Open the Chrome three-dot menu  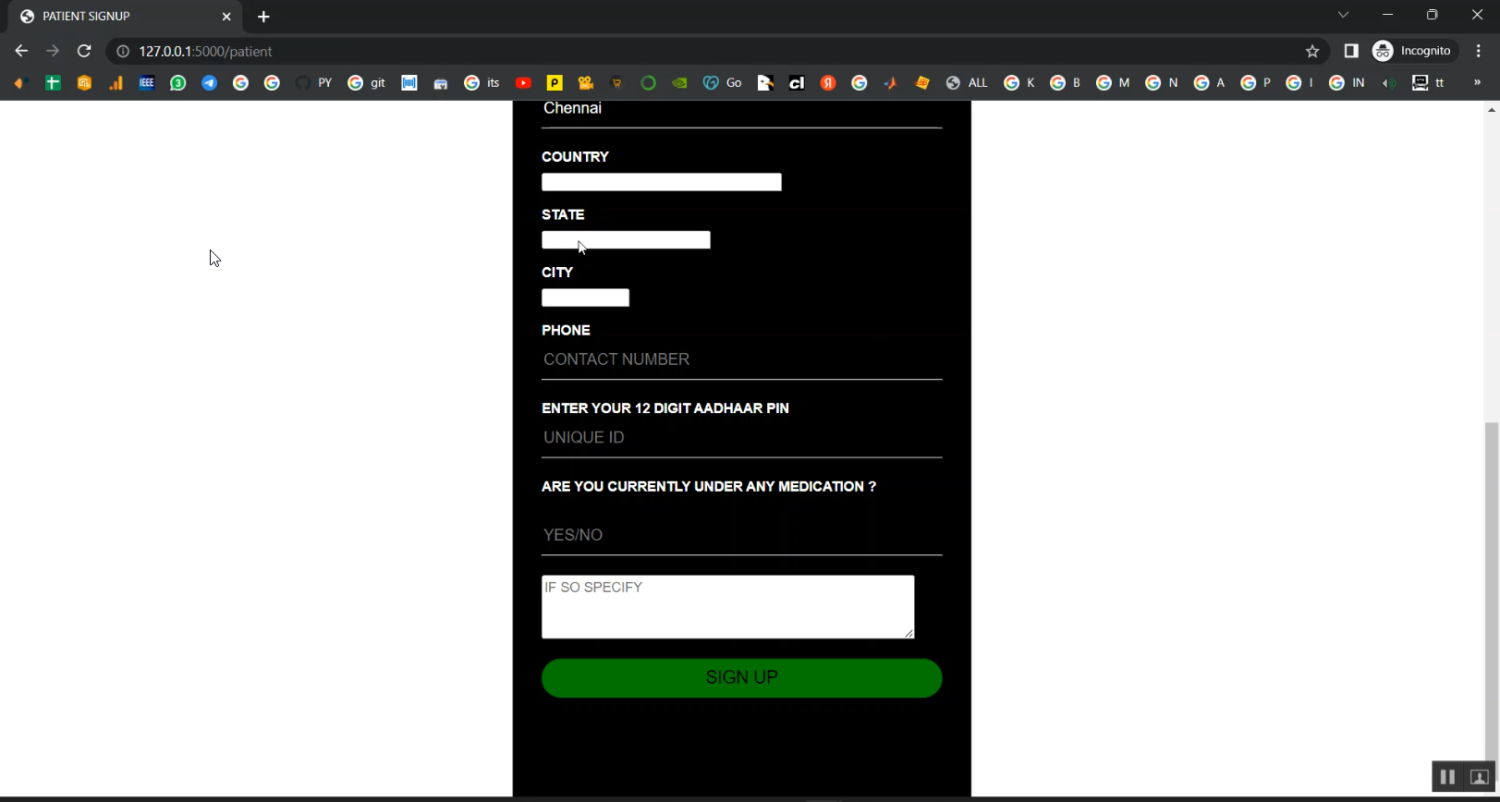click(x=1478, y=51)
